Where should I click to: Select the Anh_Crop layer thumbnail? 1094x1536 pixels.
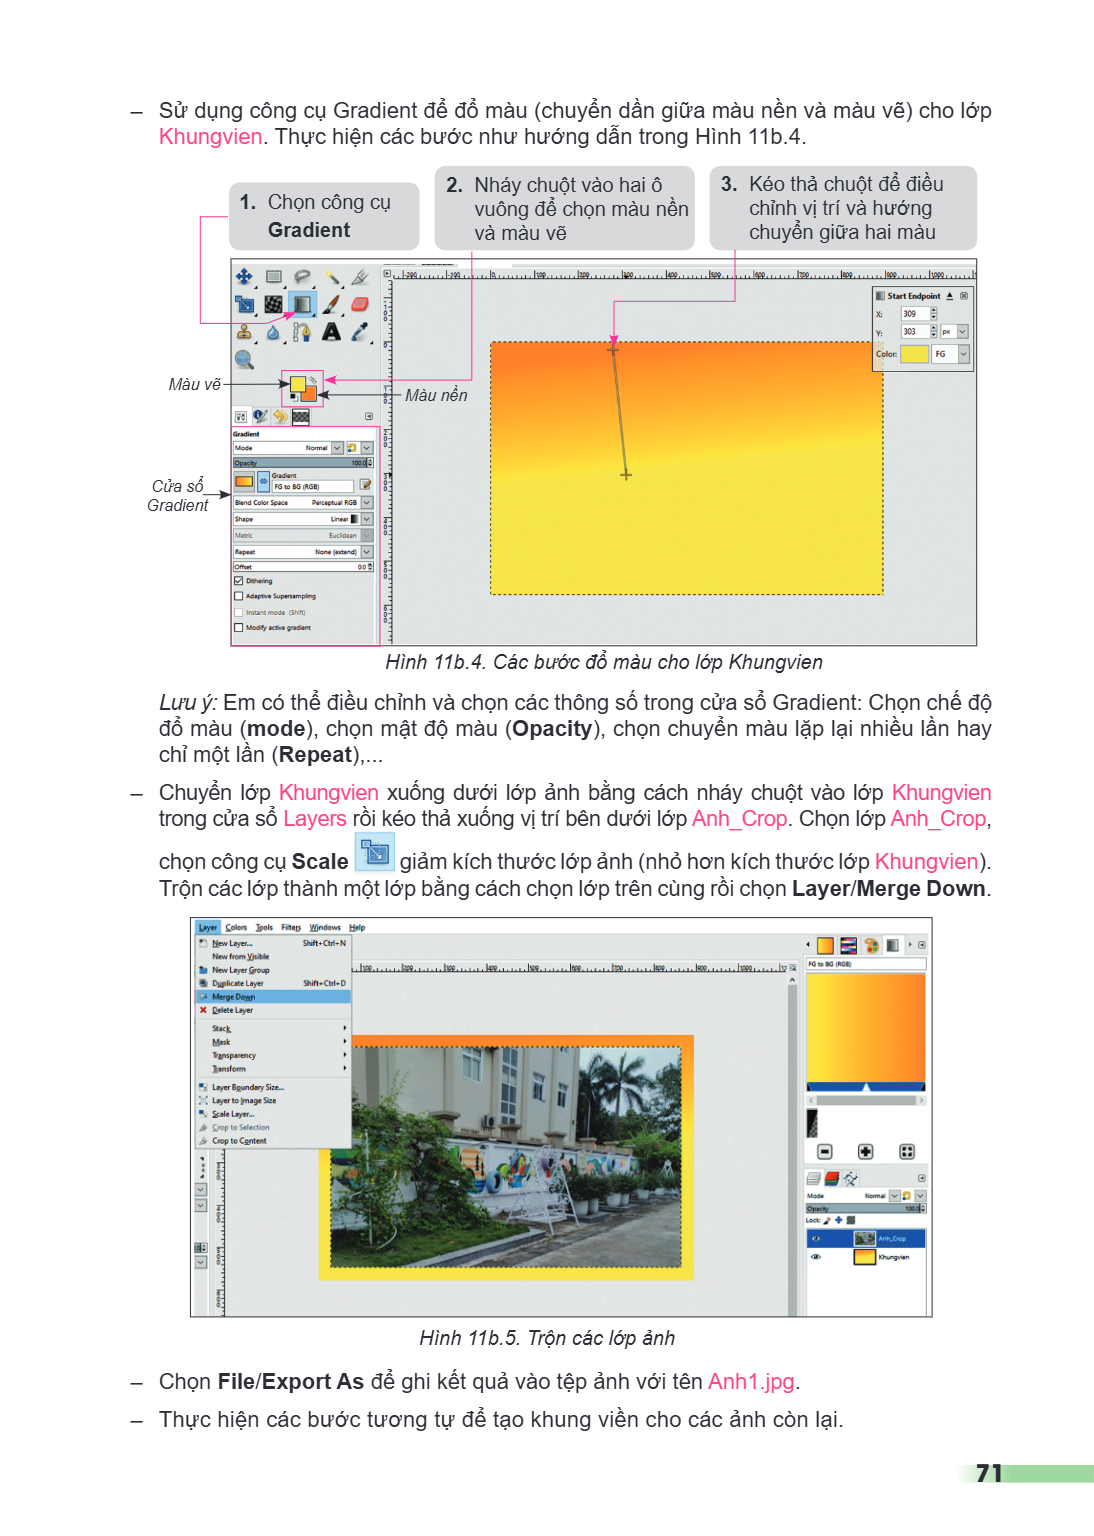click(x=865, y=1238)
